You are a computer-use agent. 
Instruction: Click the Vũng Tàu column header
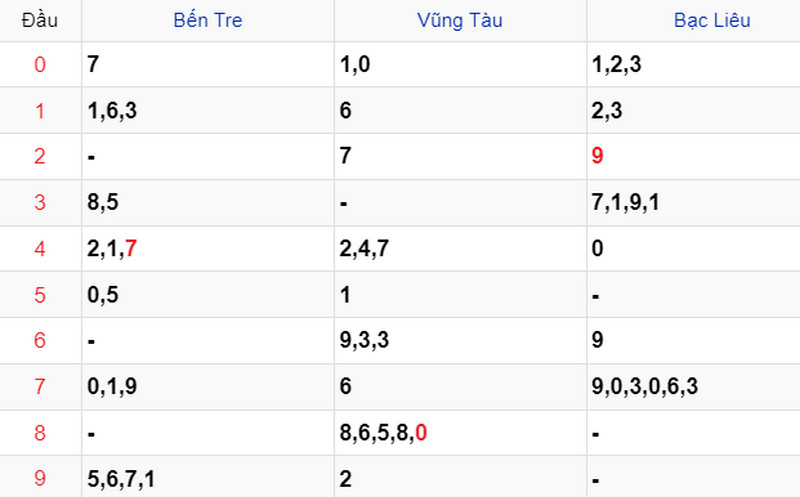460,20
